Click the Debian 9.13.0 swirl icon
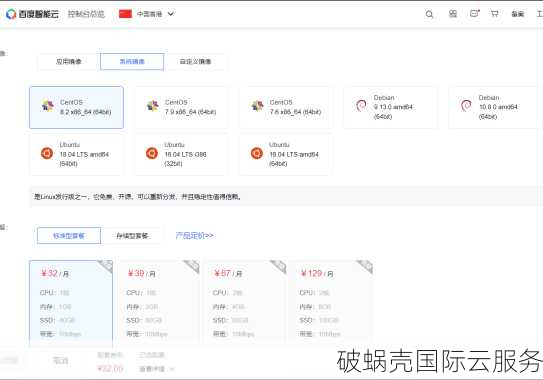This screenshot has width=543, height=380. (x=361, y=105)
